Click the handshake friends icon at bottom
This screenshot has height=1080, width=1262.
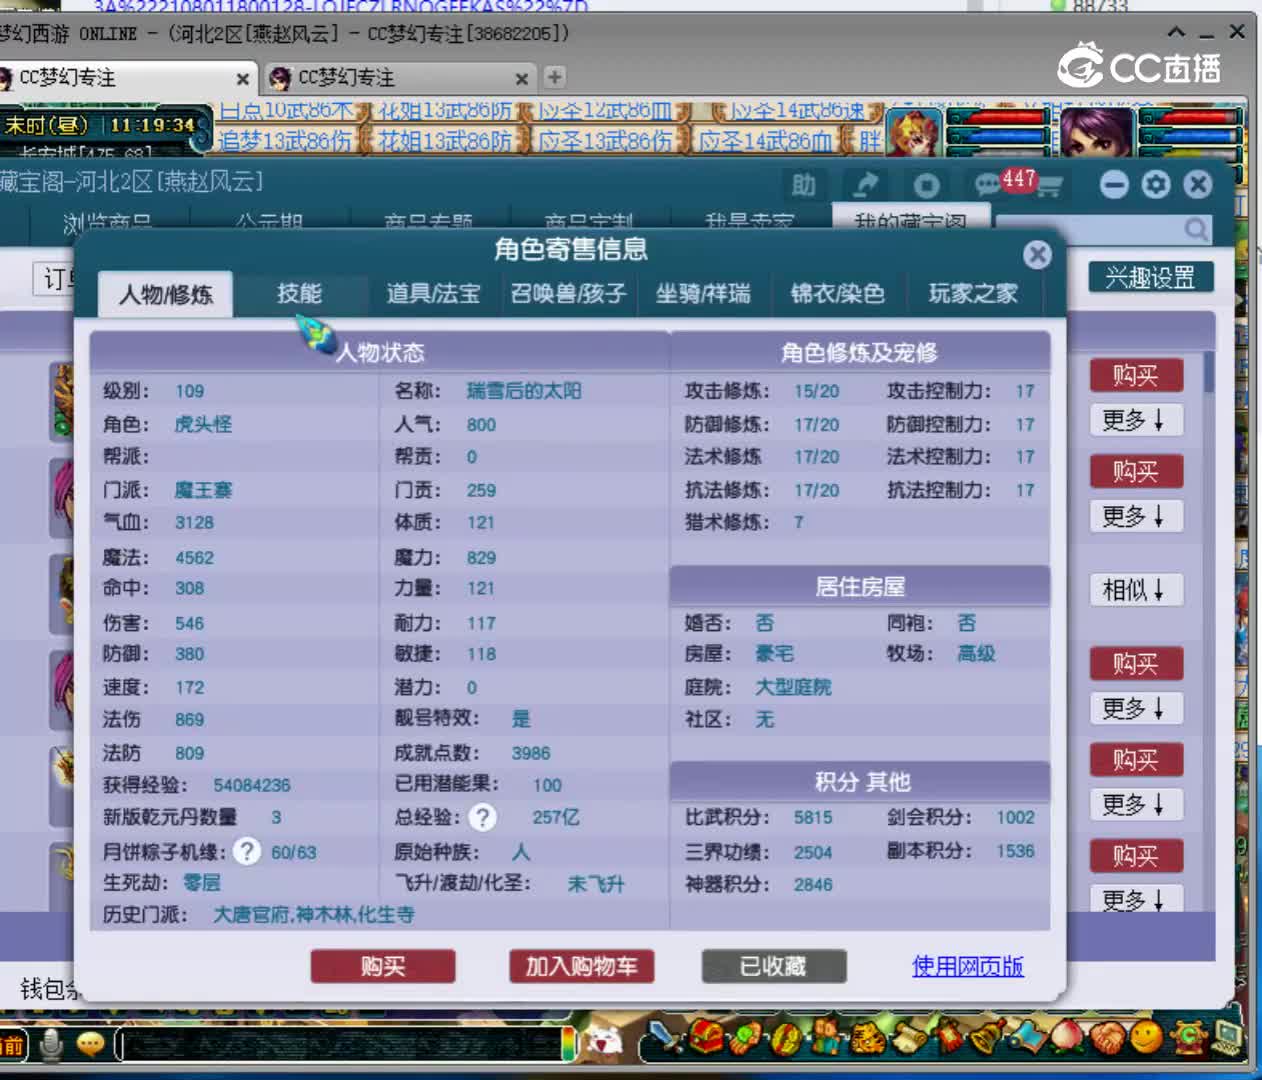pyautogui.click(x=1107, y=1038)
